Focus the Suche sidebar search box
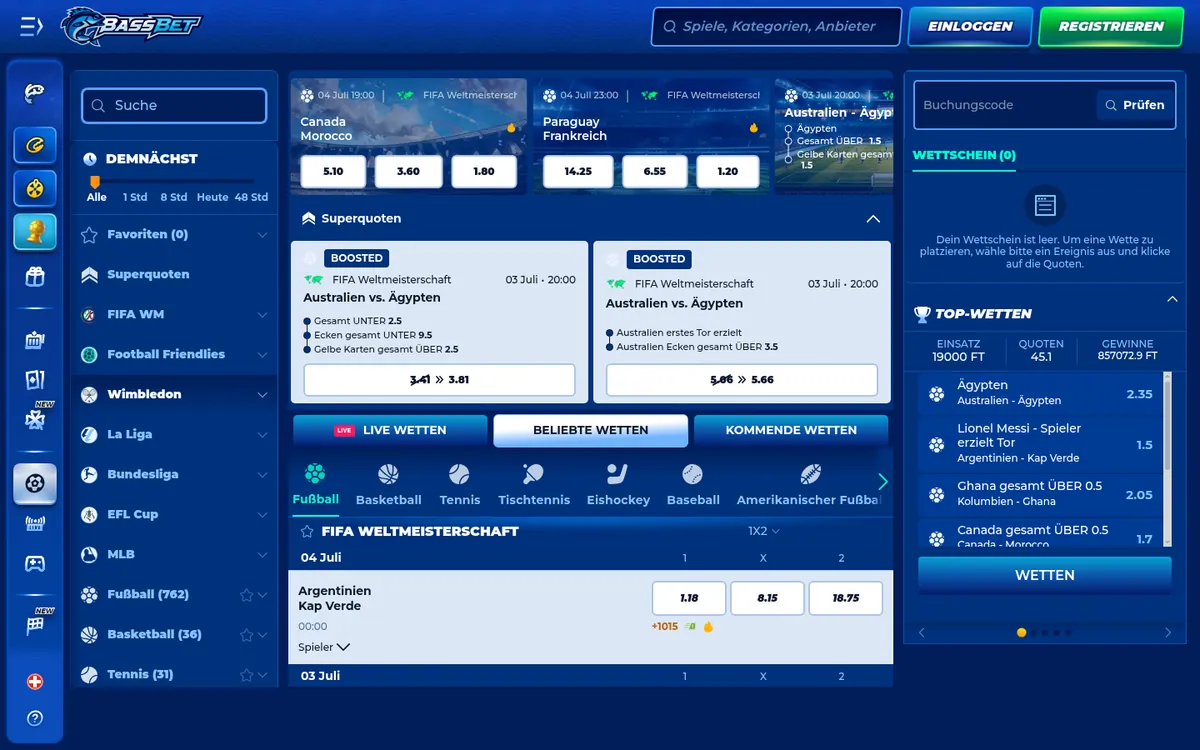Image resolution: width=1200 pixels, height=750 pixels. 174,105
